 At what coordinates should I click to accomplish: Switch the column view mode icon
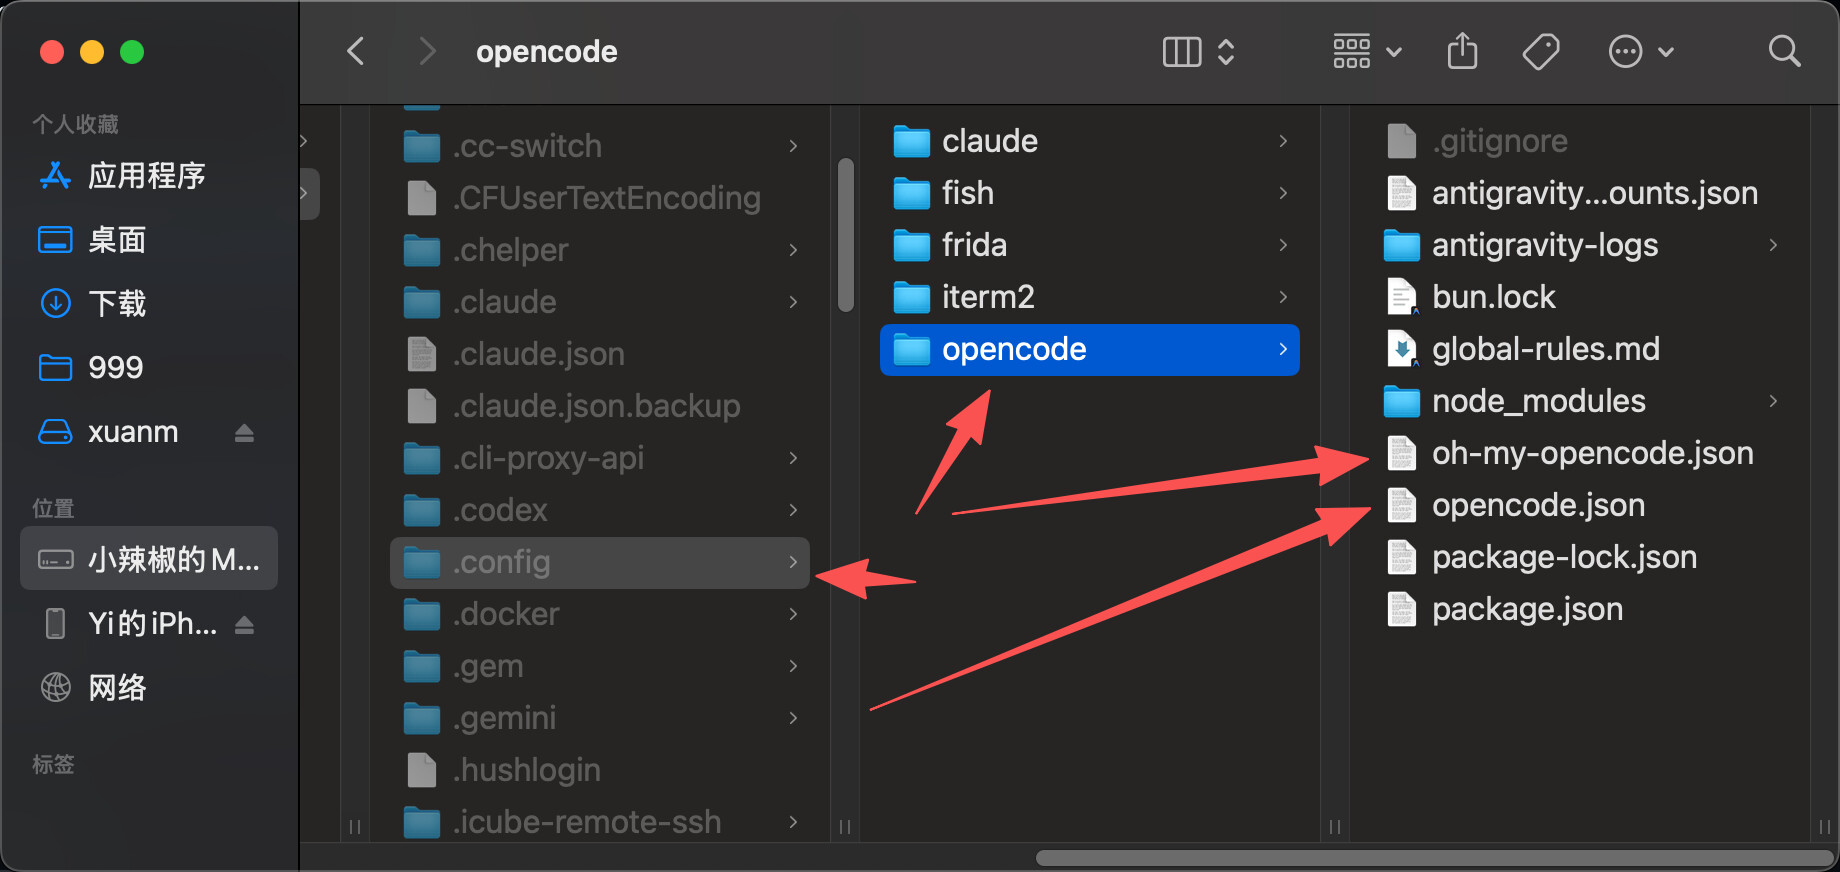tap(1199, 52)
